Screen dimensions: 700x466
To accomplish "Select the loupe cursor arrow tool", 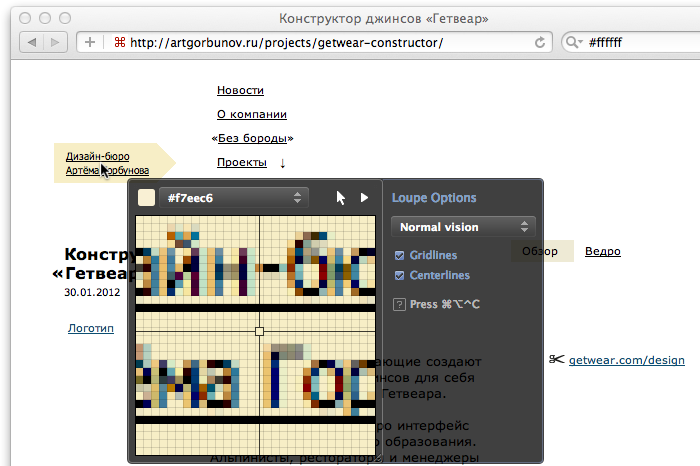I will point(341,198).
